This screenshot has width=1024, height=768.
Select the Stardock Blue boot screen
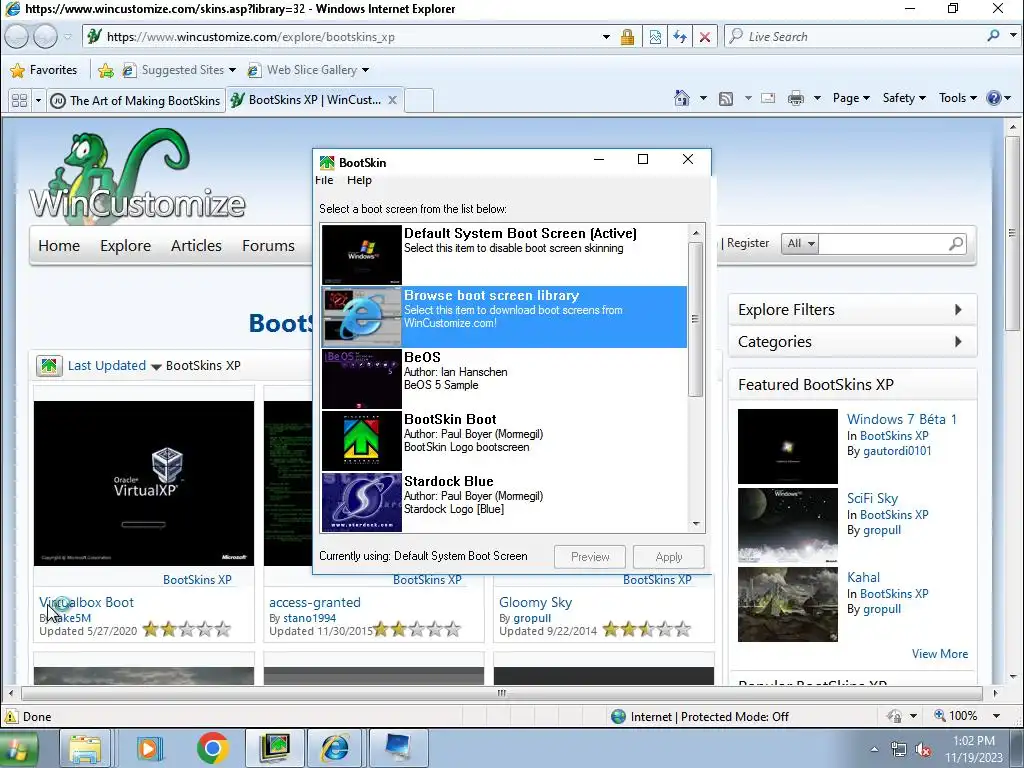click(504, 502)
